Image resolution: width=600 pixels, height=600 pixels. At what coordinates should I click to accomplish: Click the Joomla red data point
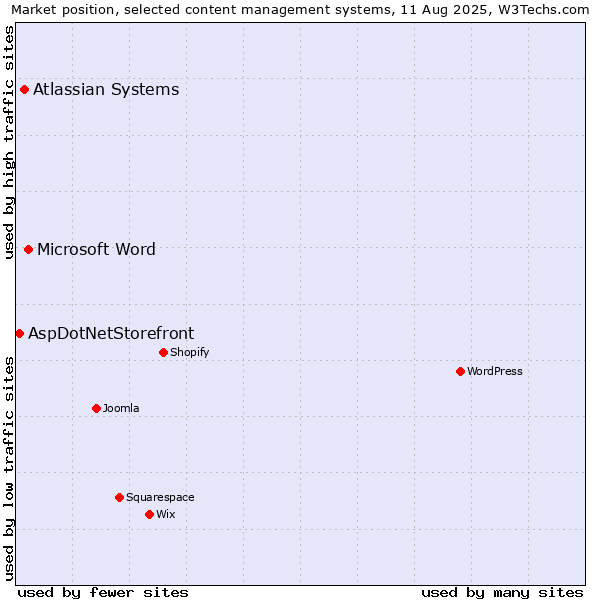(96, 408)
